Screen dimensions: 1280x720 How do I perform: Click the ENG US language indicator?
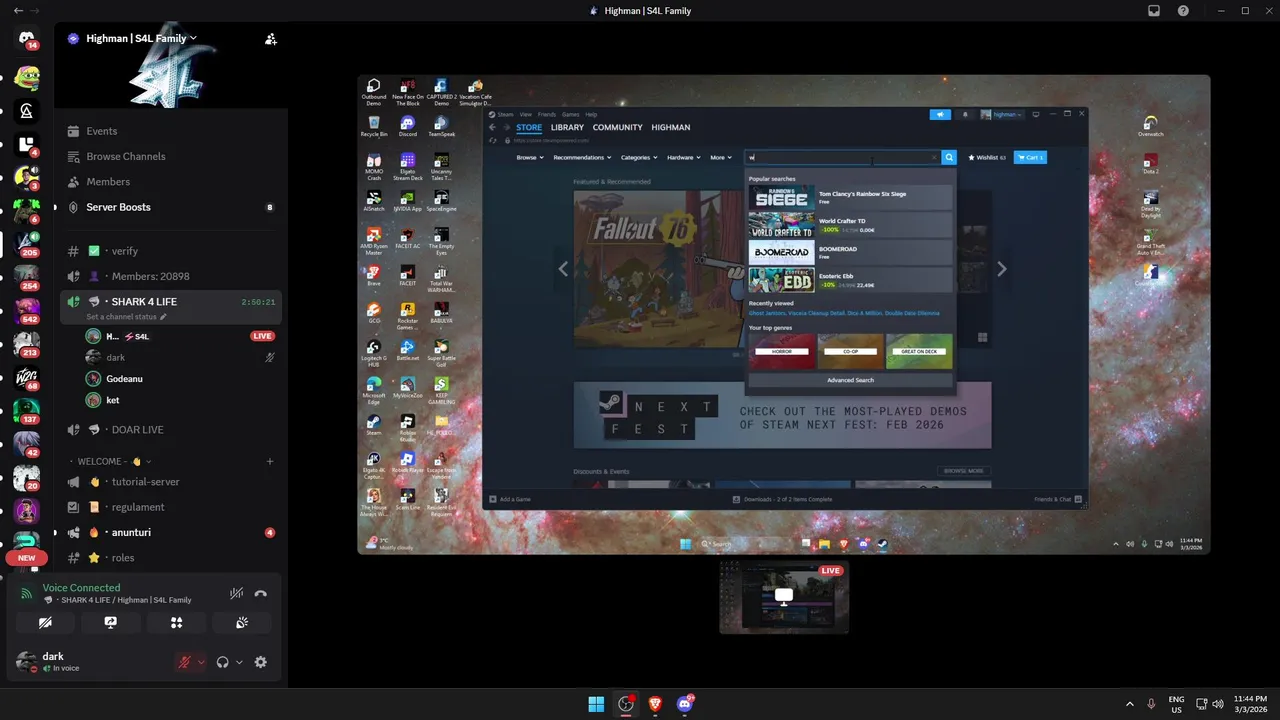(x=1177, y=704)
